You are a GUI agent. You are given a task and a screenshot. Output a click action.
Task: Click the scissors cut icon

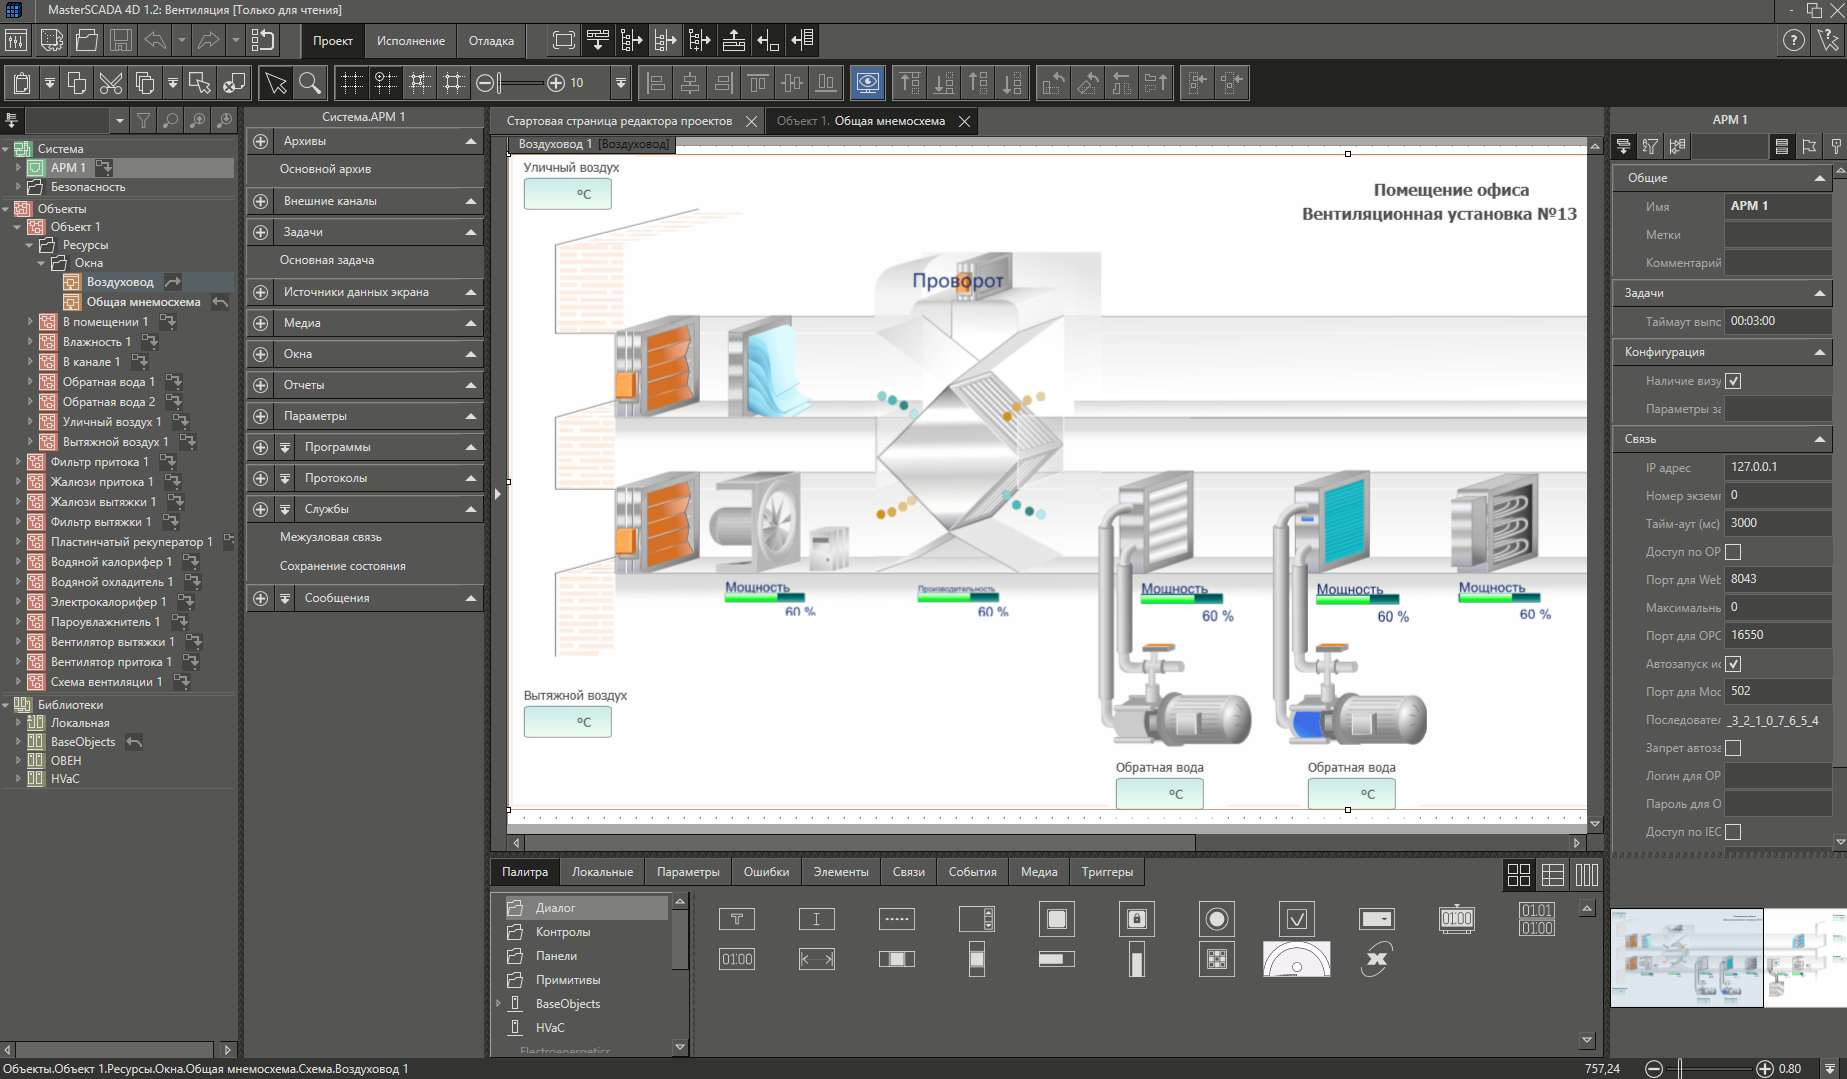[111, 83]
